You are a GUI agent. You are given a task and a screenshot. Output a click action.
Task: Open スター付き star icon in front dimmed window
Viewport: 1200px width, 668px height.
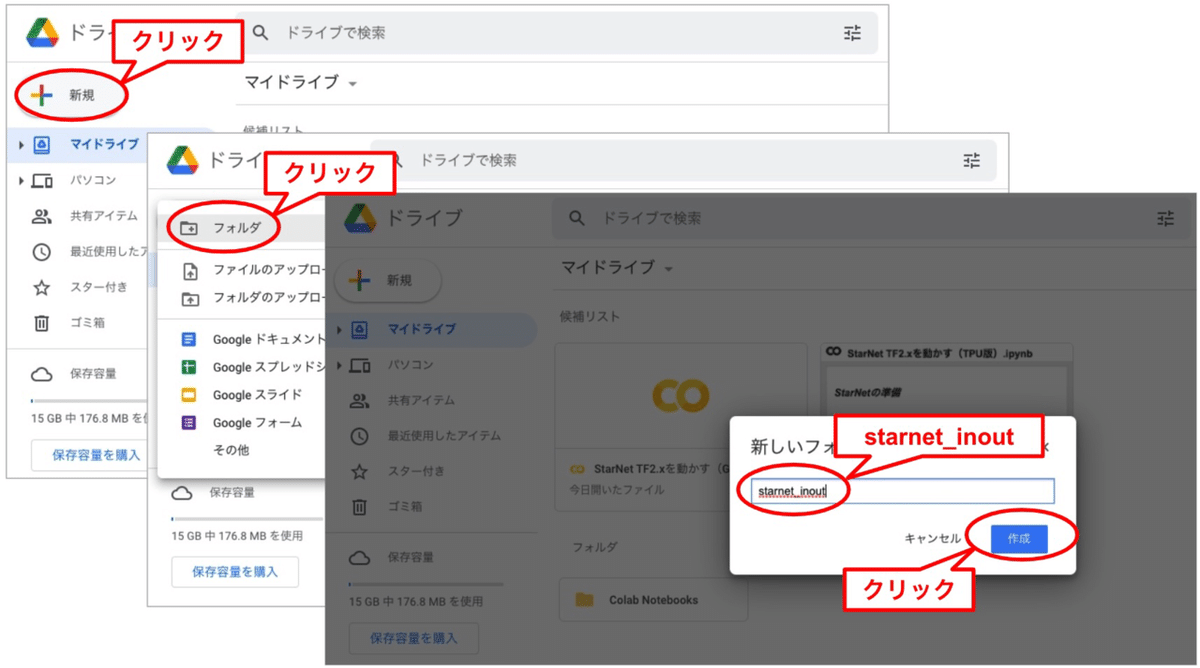[360, 472]
